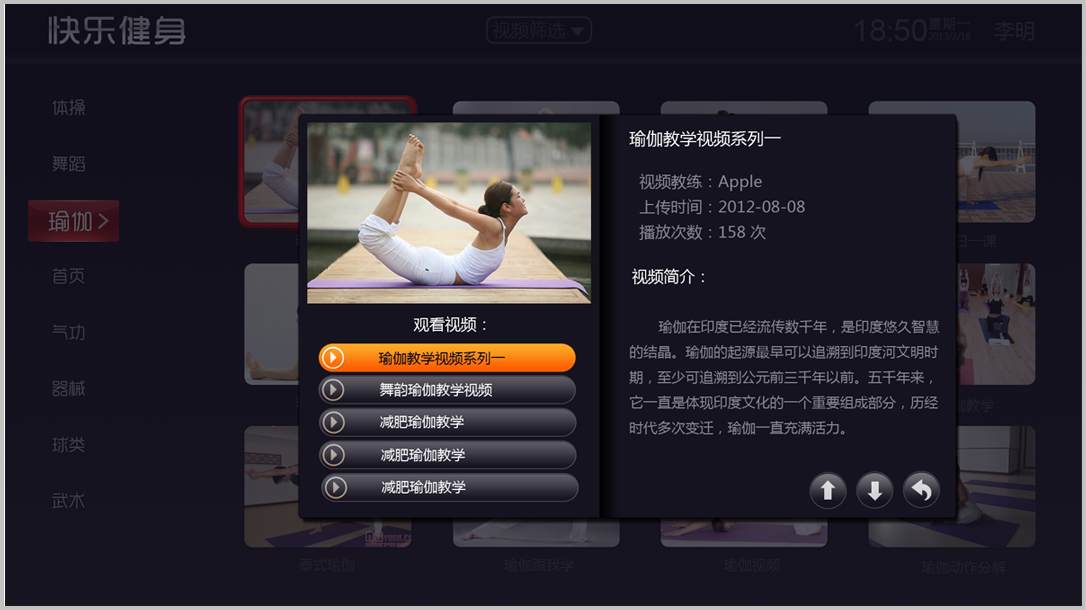Click play icon on the bottom 减肥瑜伽教学 row
The image size is (1086, 610).
pos(335,488)
